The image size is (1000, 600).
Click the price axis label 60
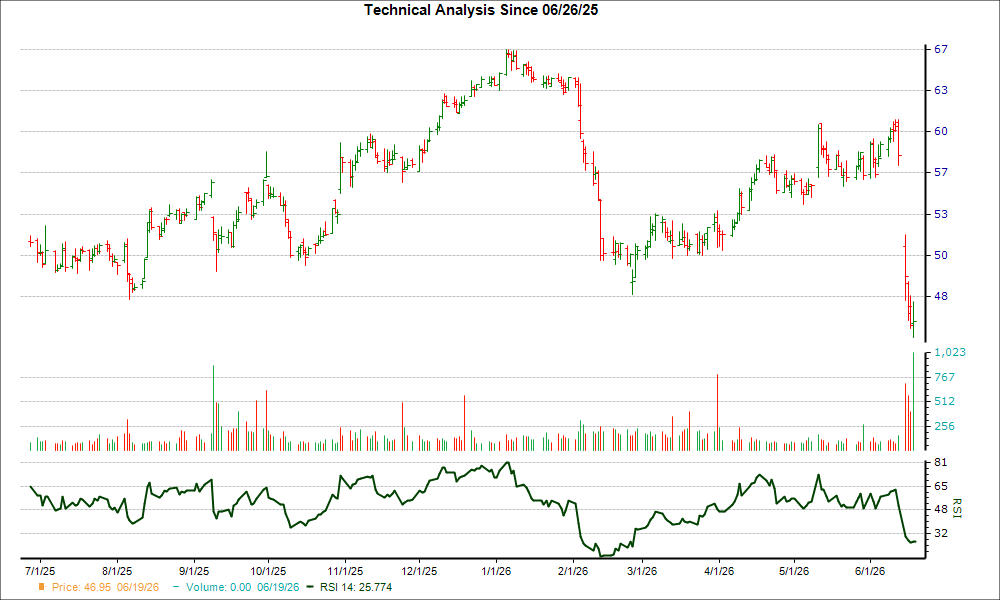[x=941, y=131]
